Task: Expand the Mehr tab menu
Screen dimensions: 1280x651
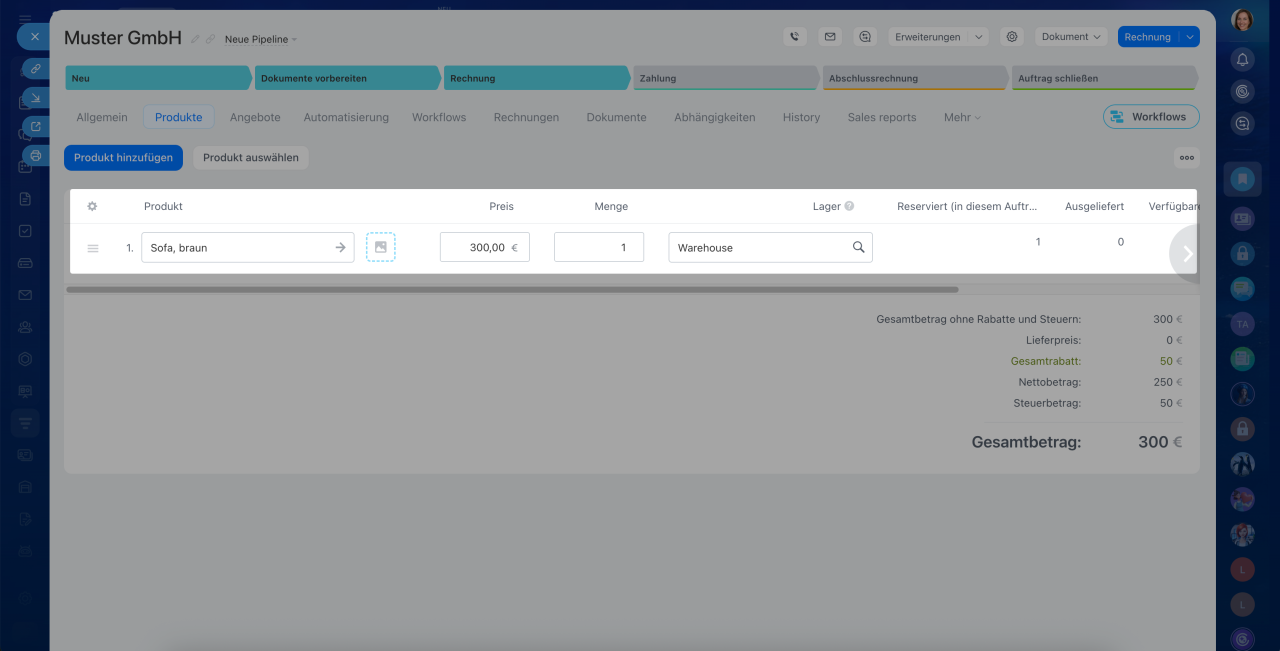Action: pos(961,117)
